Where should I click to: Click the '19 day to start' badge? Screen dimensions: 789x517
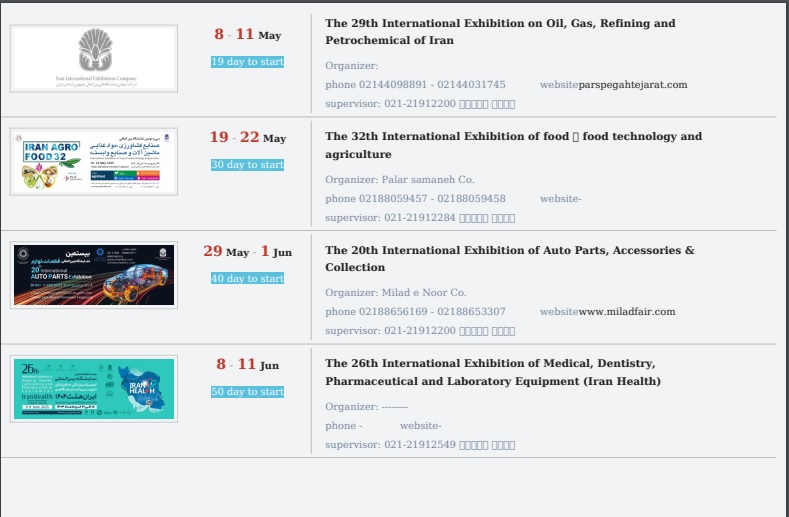(247, 62)
